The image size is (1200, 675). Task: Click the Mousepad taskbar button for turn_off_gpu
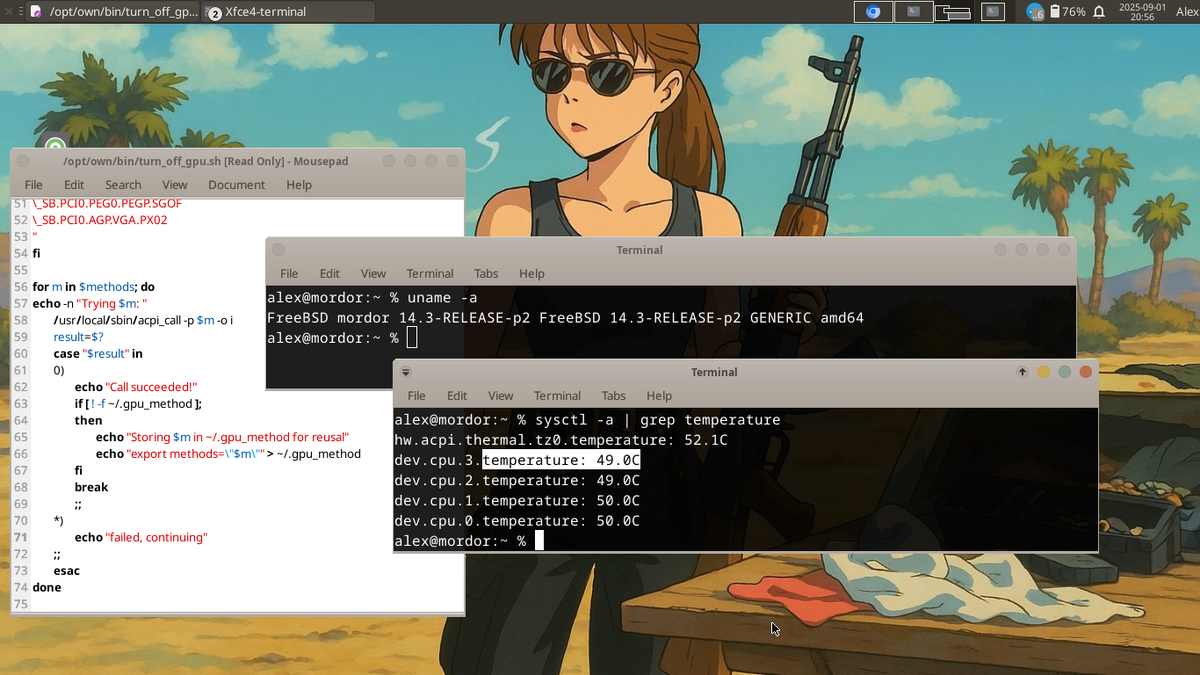point(113,12)
